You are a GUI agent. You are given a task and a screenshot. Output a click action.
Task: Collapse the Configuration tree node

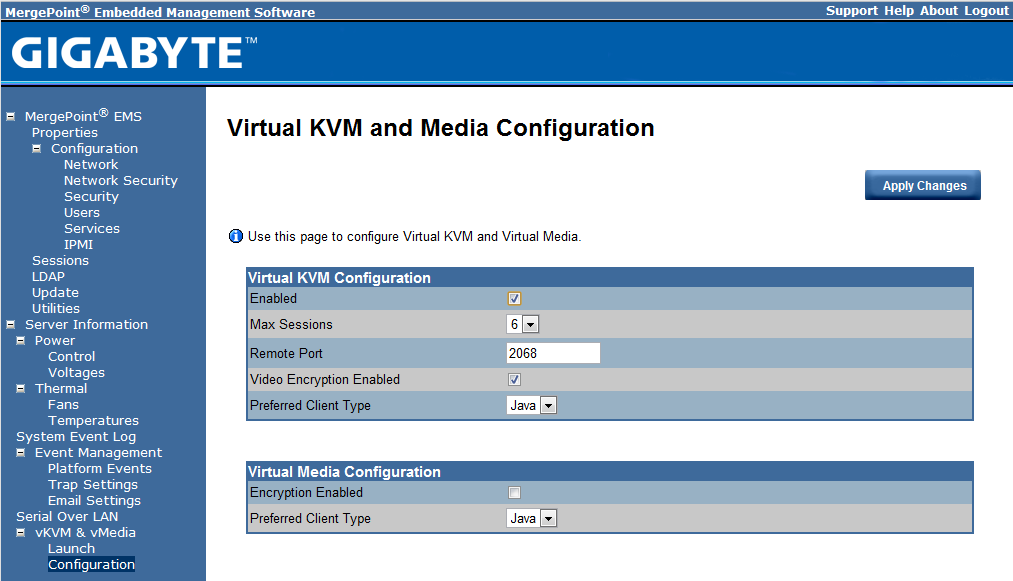click(37, 149)
